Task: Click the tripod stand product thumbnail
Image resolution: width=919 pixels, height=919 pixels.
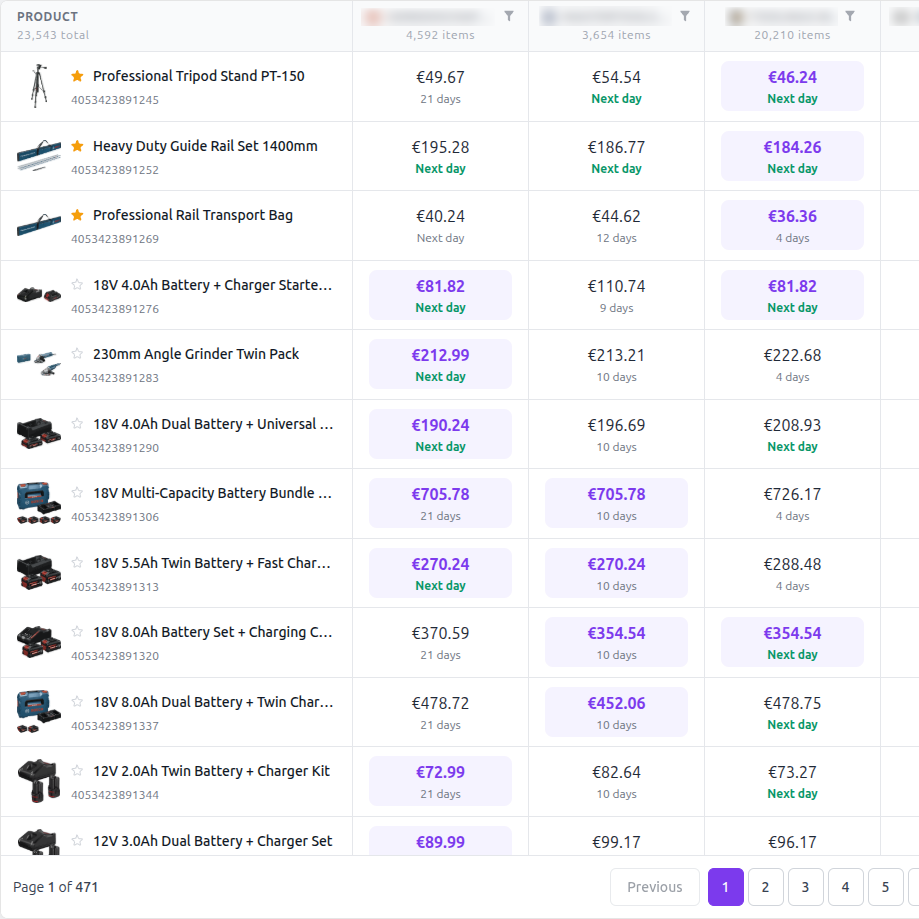Action: click(39, 86)
